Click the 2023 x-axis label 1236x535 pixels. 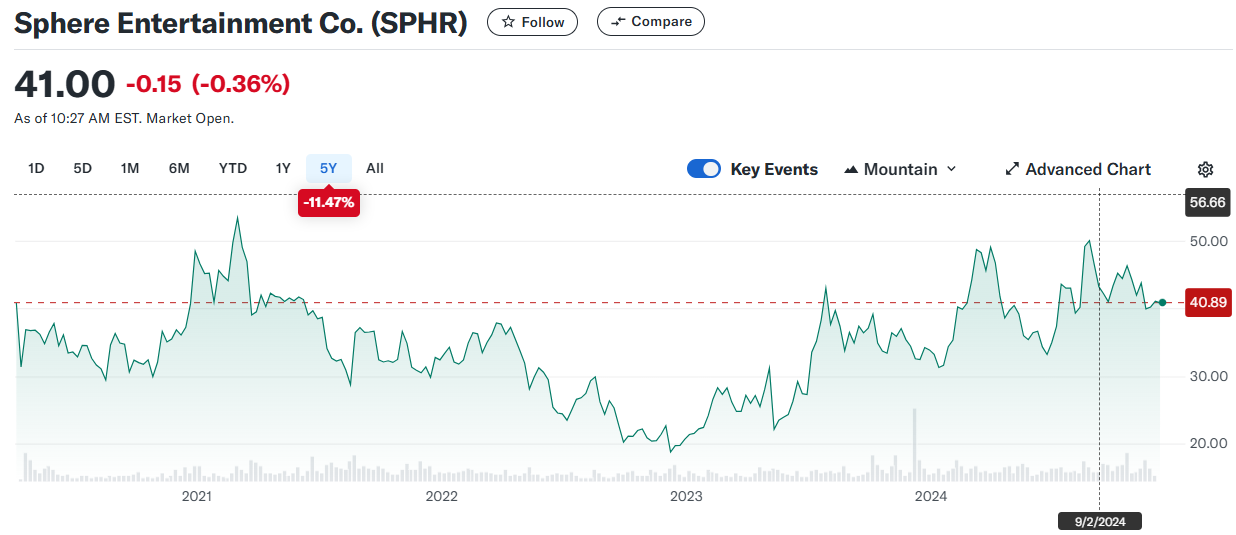click(x=686, y=496)
